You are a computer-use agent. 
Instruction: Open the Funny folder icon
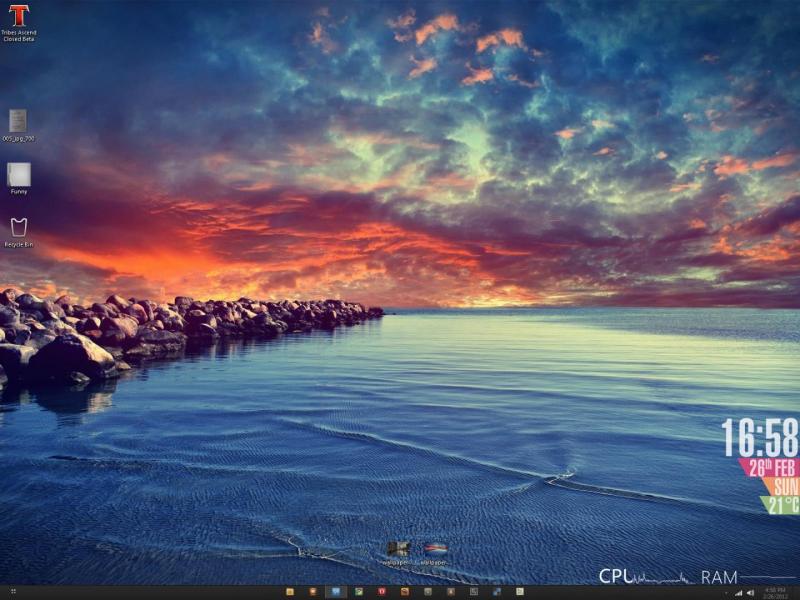click(19, 179)
